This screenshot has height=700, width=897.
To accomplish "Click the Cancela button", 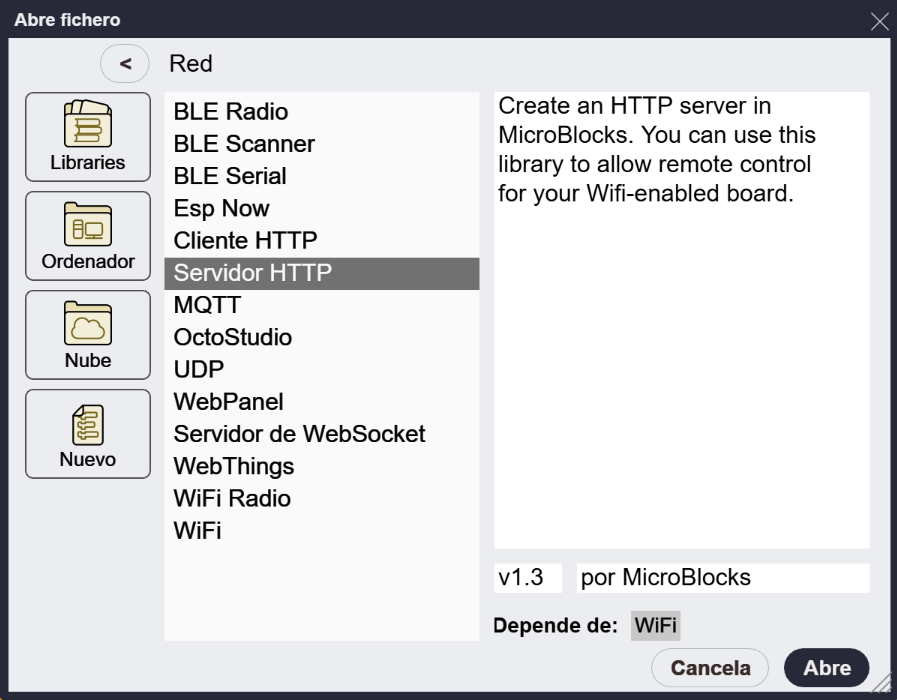I will pyautogui.click(x=710, y=667).
